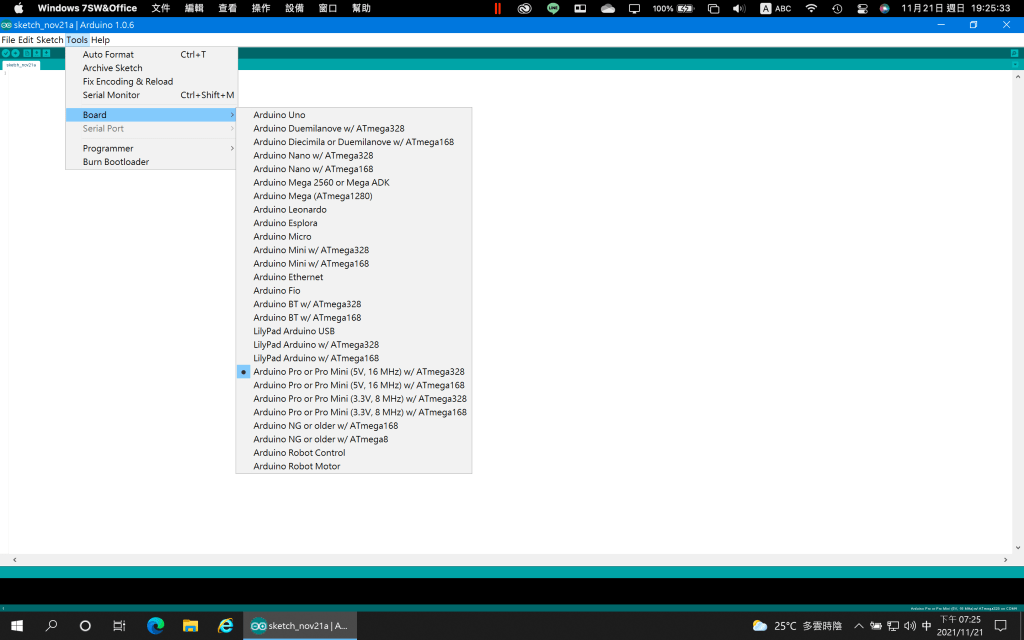Screen dimensions: 1024x640
Task: Choose Auto Format from Tools menu
Action: [x=108, y=55]
